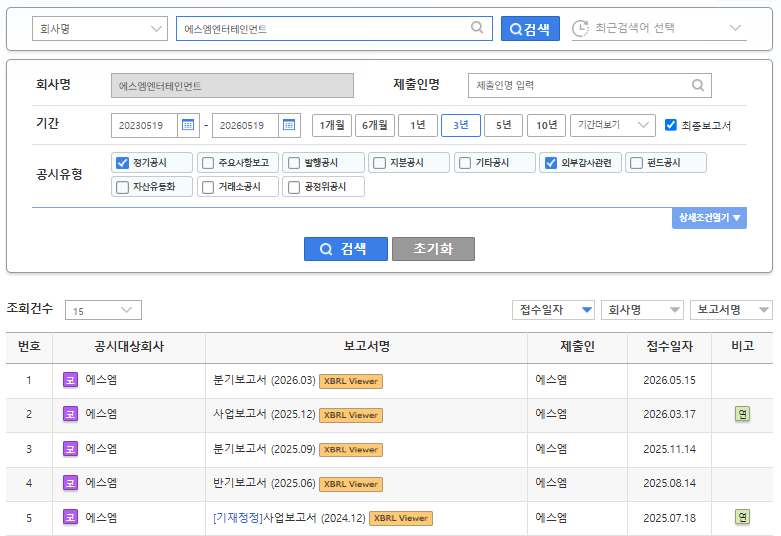Image resolution: width=781 pixels, height=536 pixels.
Task: Click the date 2025.07.18
Action: pos(669,518)
